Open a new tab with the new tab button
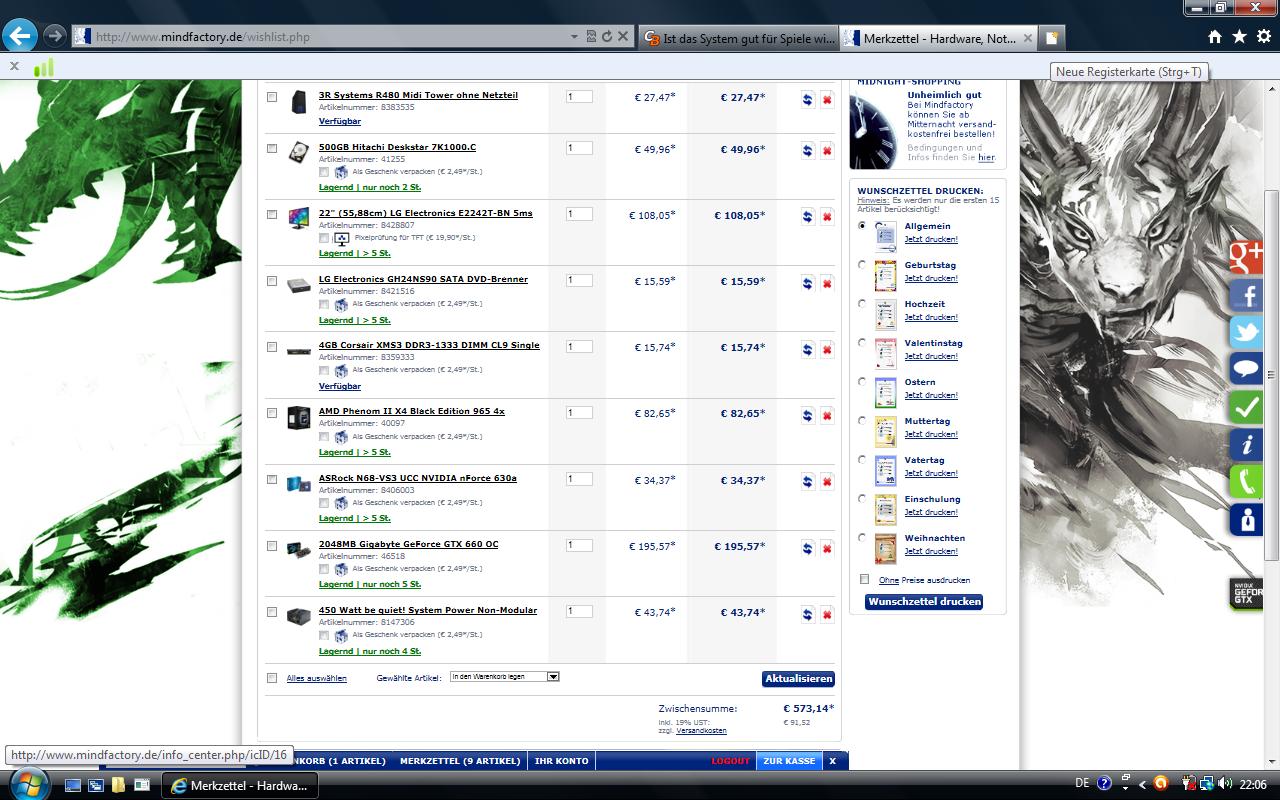 point(1051,38)
